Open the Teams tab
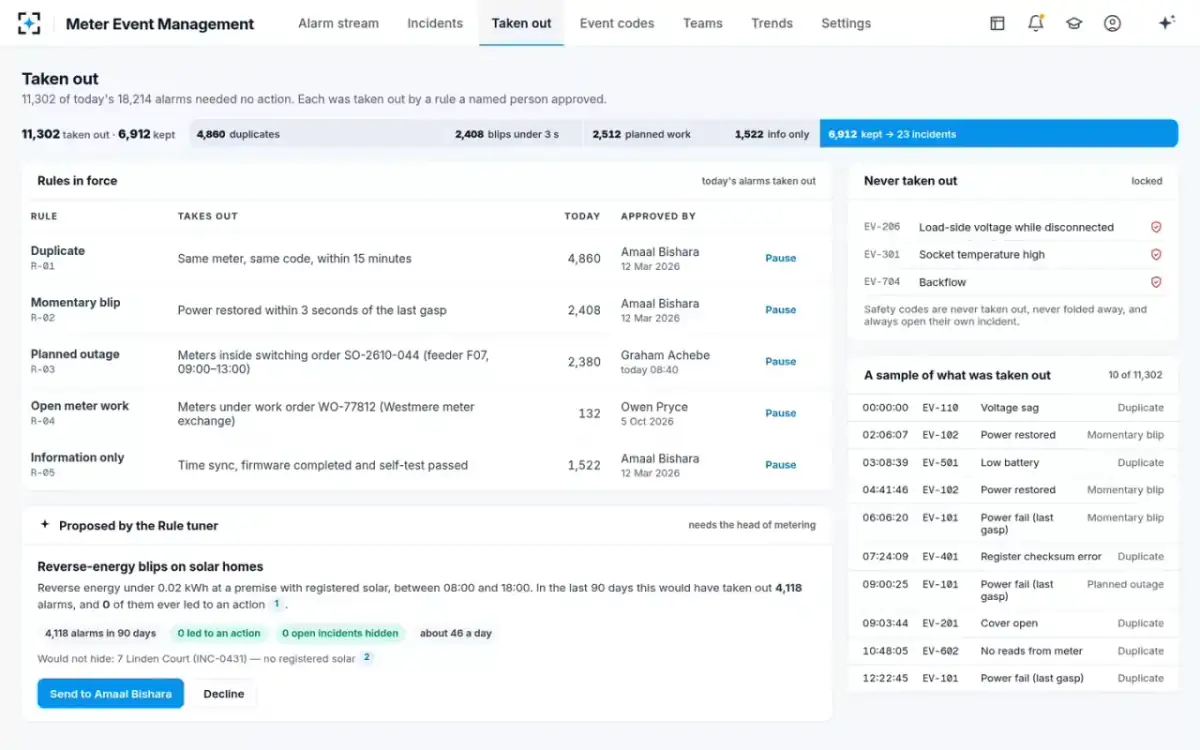Viewport: 1200px width, 750px height. 703,23
